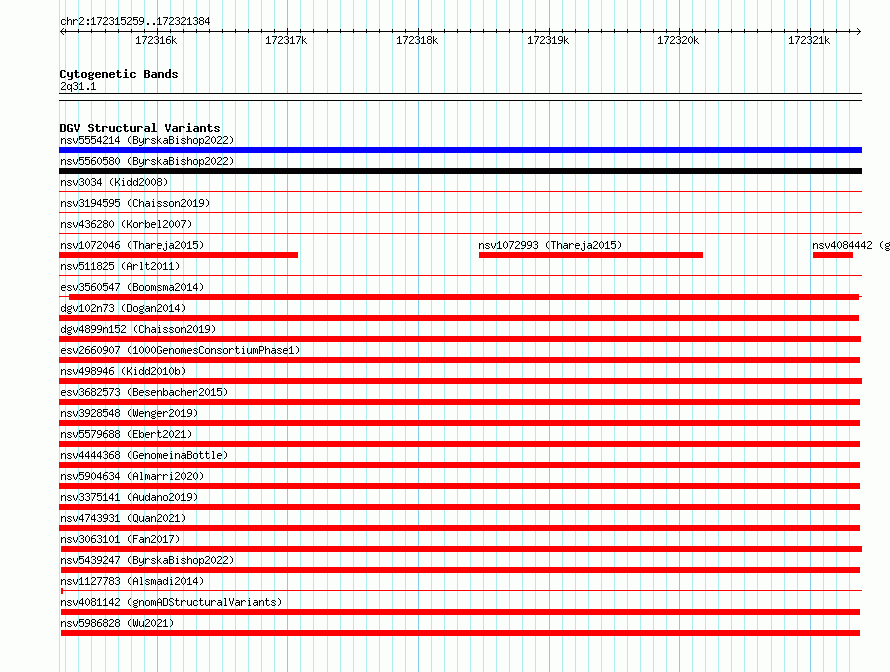Click dgv102n73 (Dogan2014) label

click(x=123, y=308)
